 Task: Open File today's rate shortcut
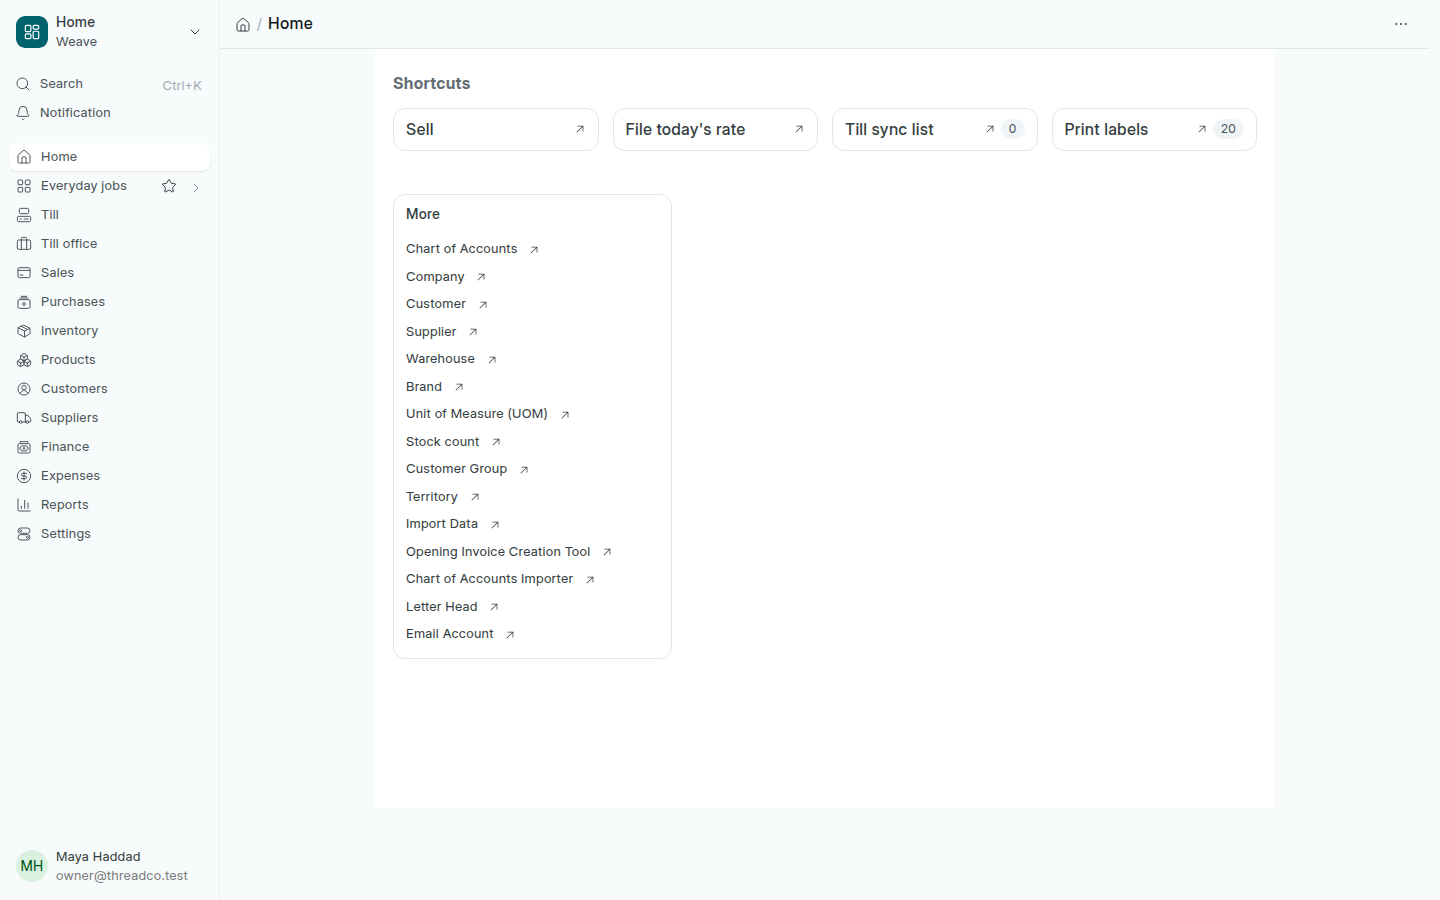tap(715, 130)
